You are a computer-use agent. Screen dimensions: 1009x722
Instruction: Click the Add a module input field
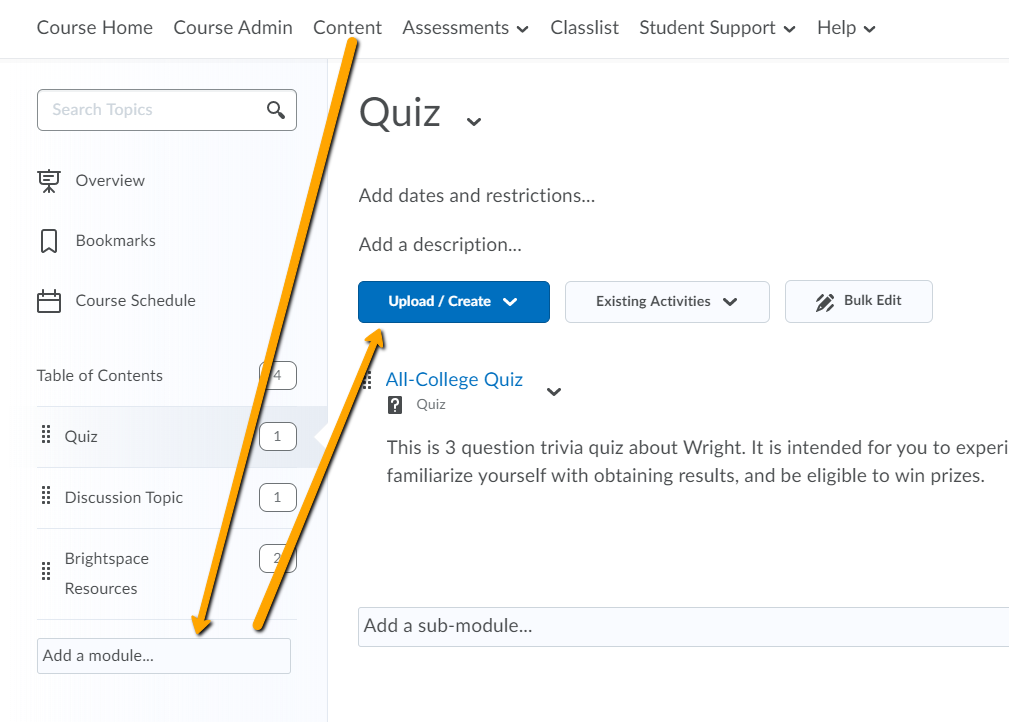pyautogui.click(x=163, y=655)
